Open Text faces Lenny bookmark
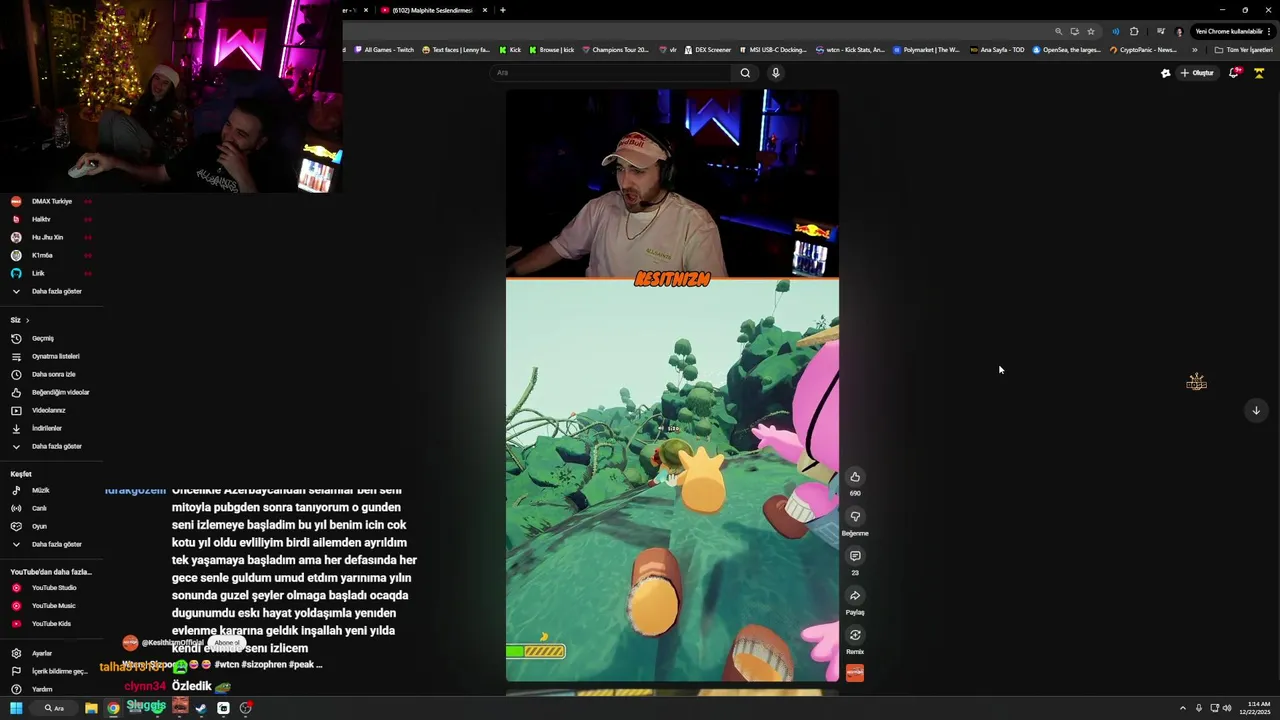The height and width of the screenshot is (720, 1280). click(x=456, y=49)
